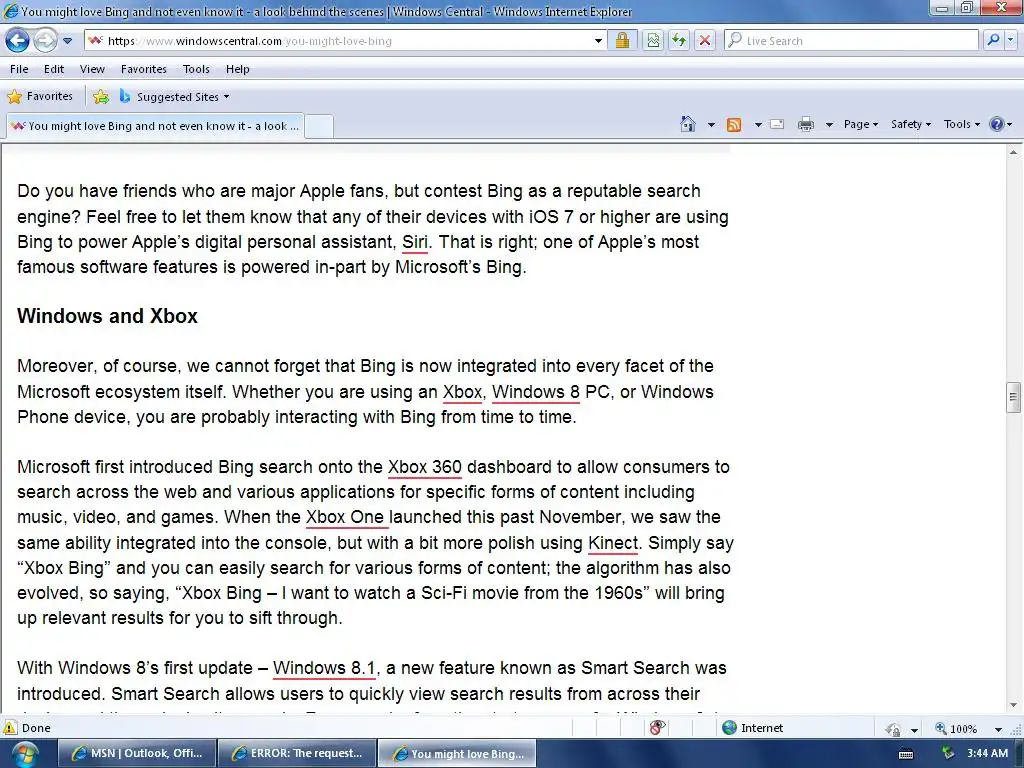Open the File menu
Image resolution: width=1024 pixels, height=768 pixels.
click(x=19, y=69)
